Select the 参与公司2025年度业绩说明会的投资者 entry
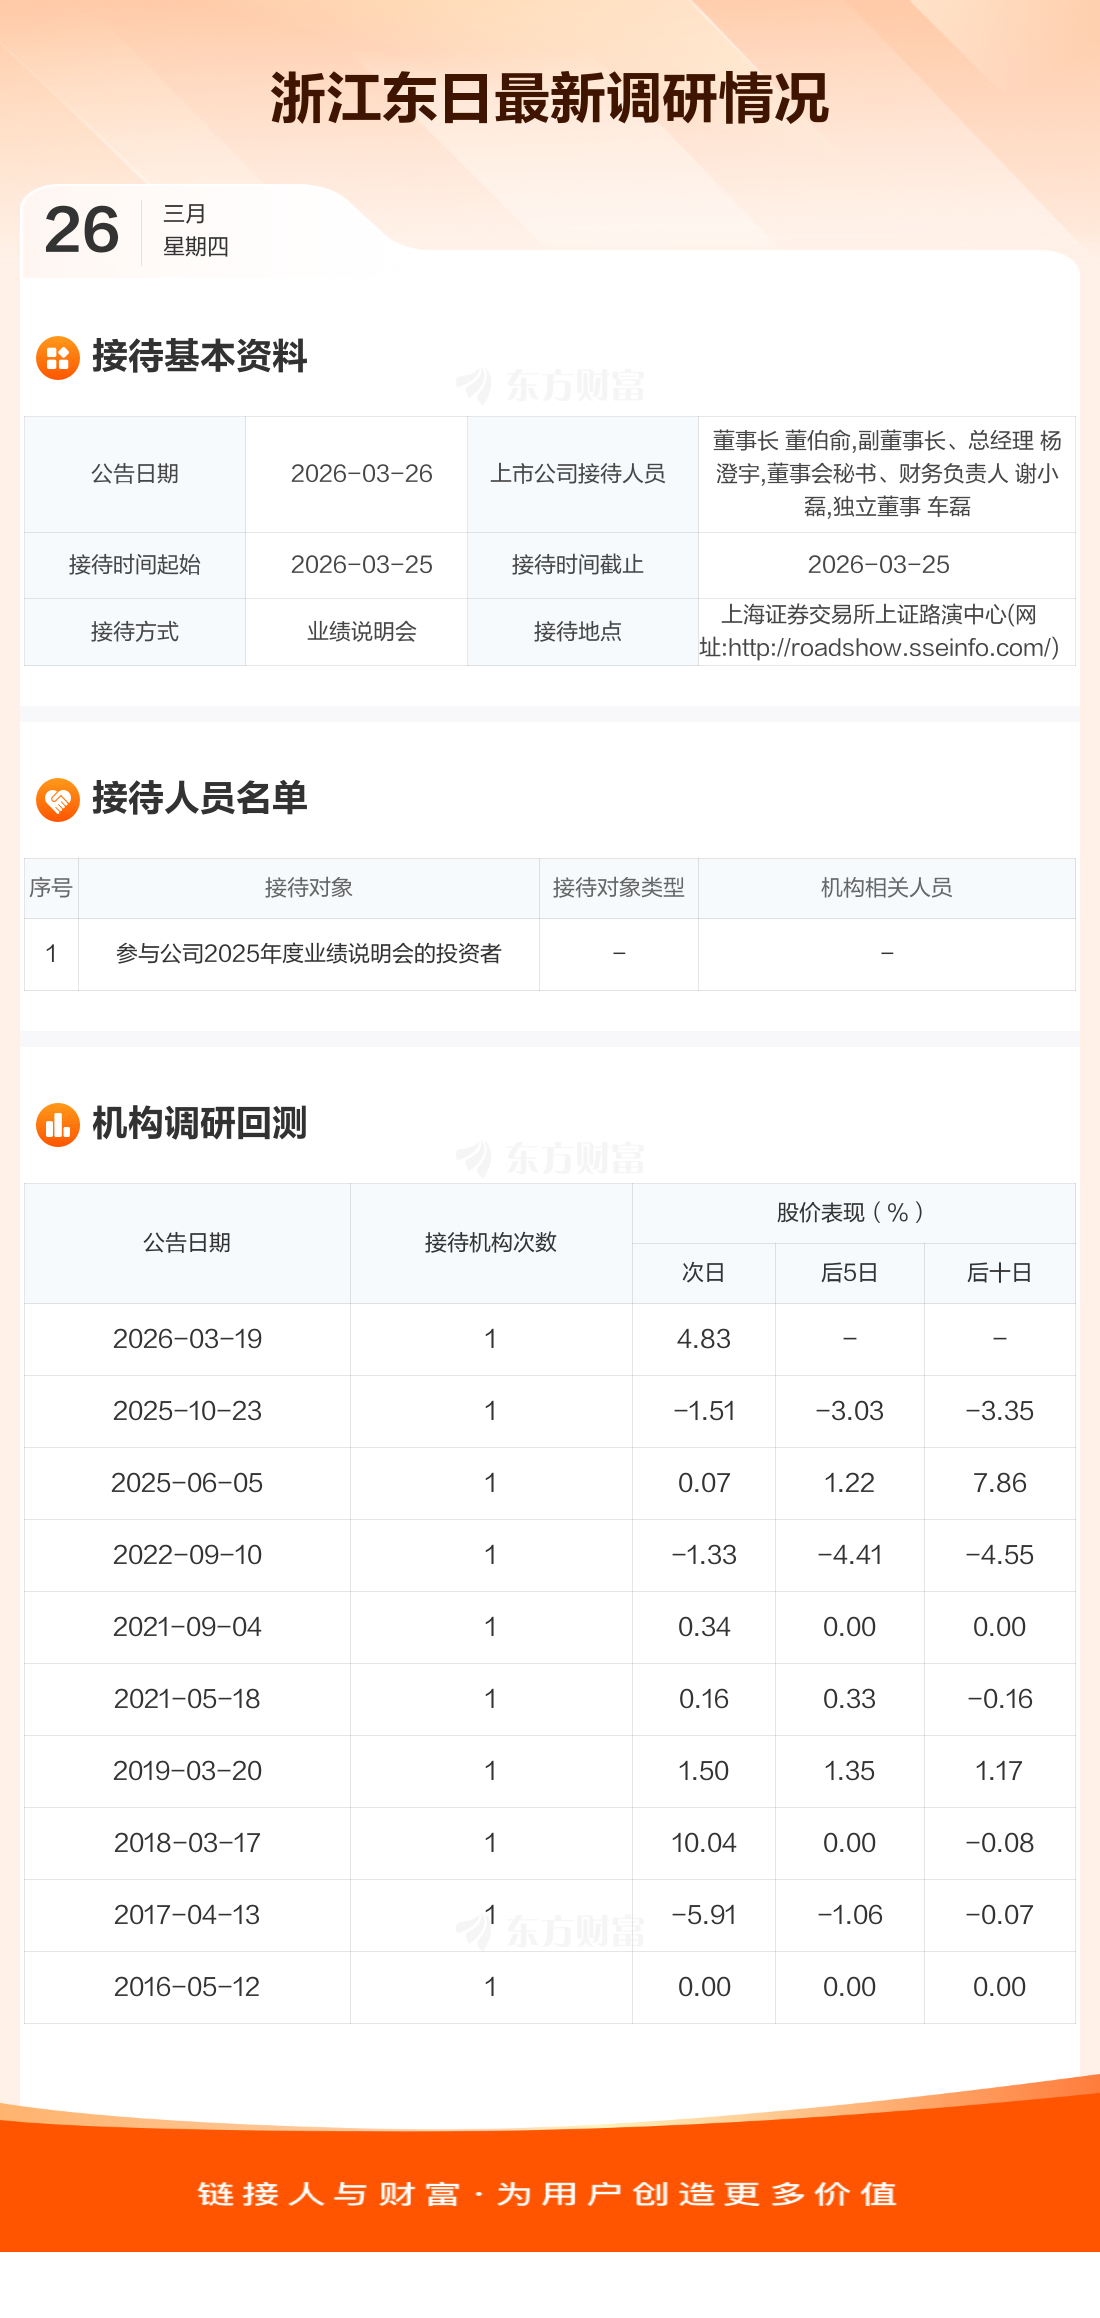 309,954
